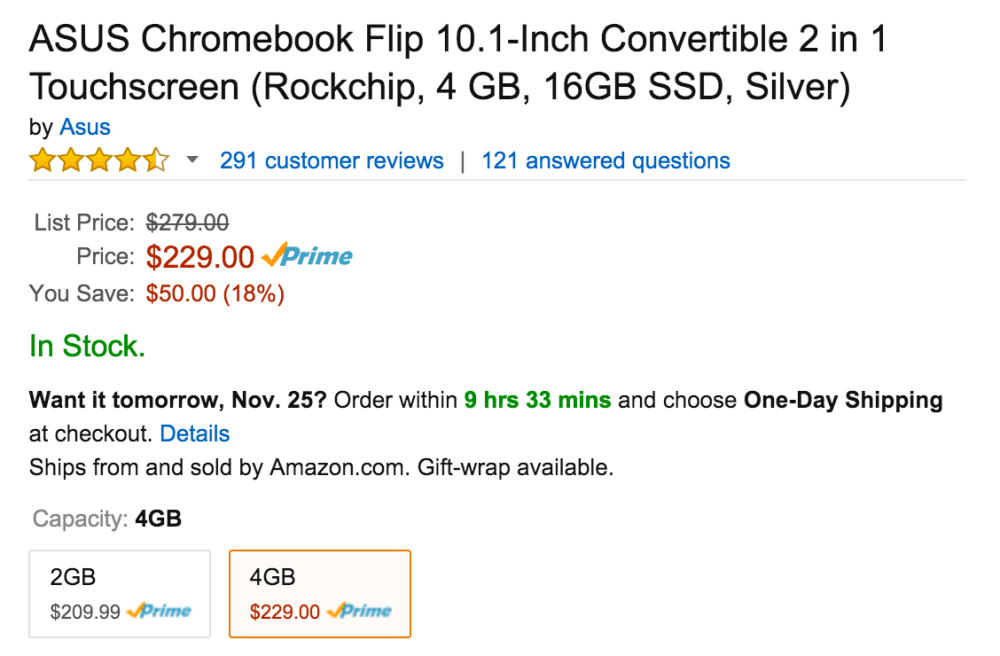
Task: Click the Prime badge in 4GB option
Action: point(359,611)
